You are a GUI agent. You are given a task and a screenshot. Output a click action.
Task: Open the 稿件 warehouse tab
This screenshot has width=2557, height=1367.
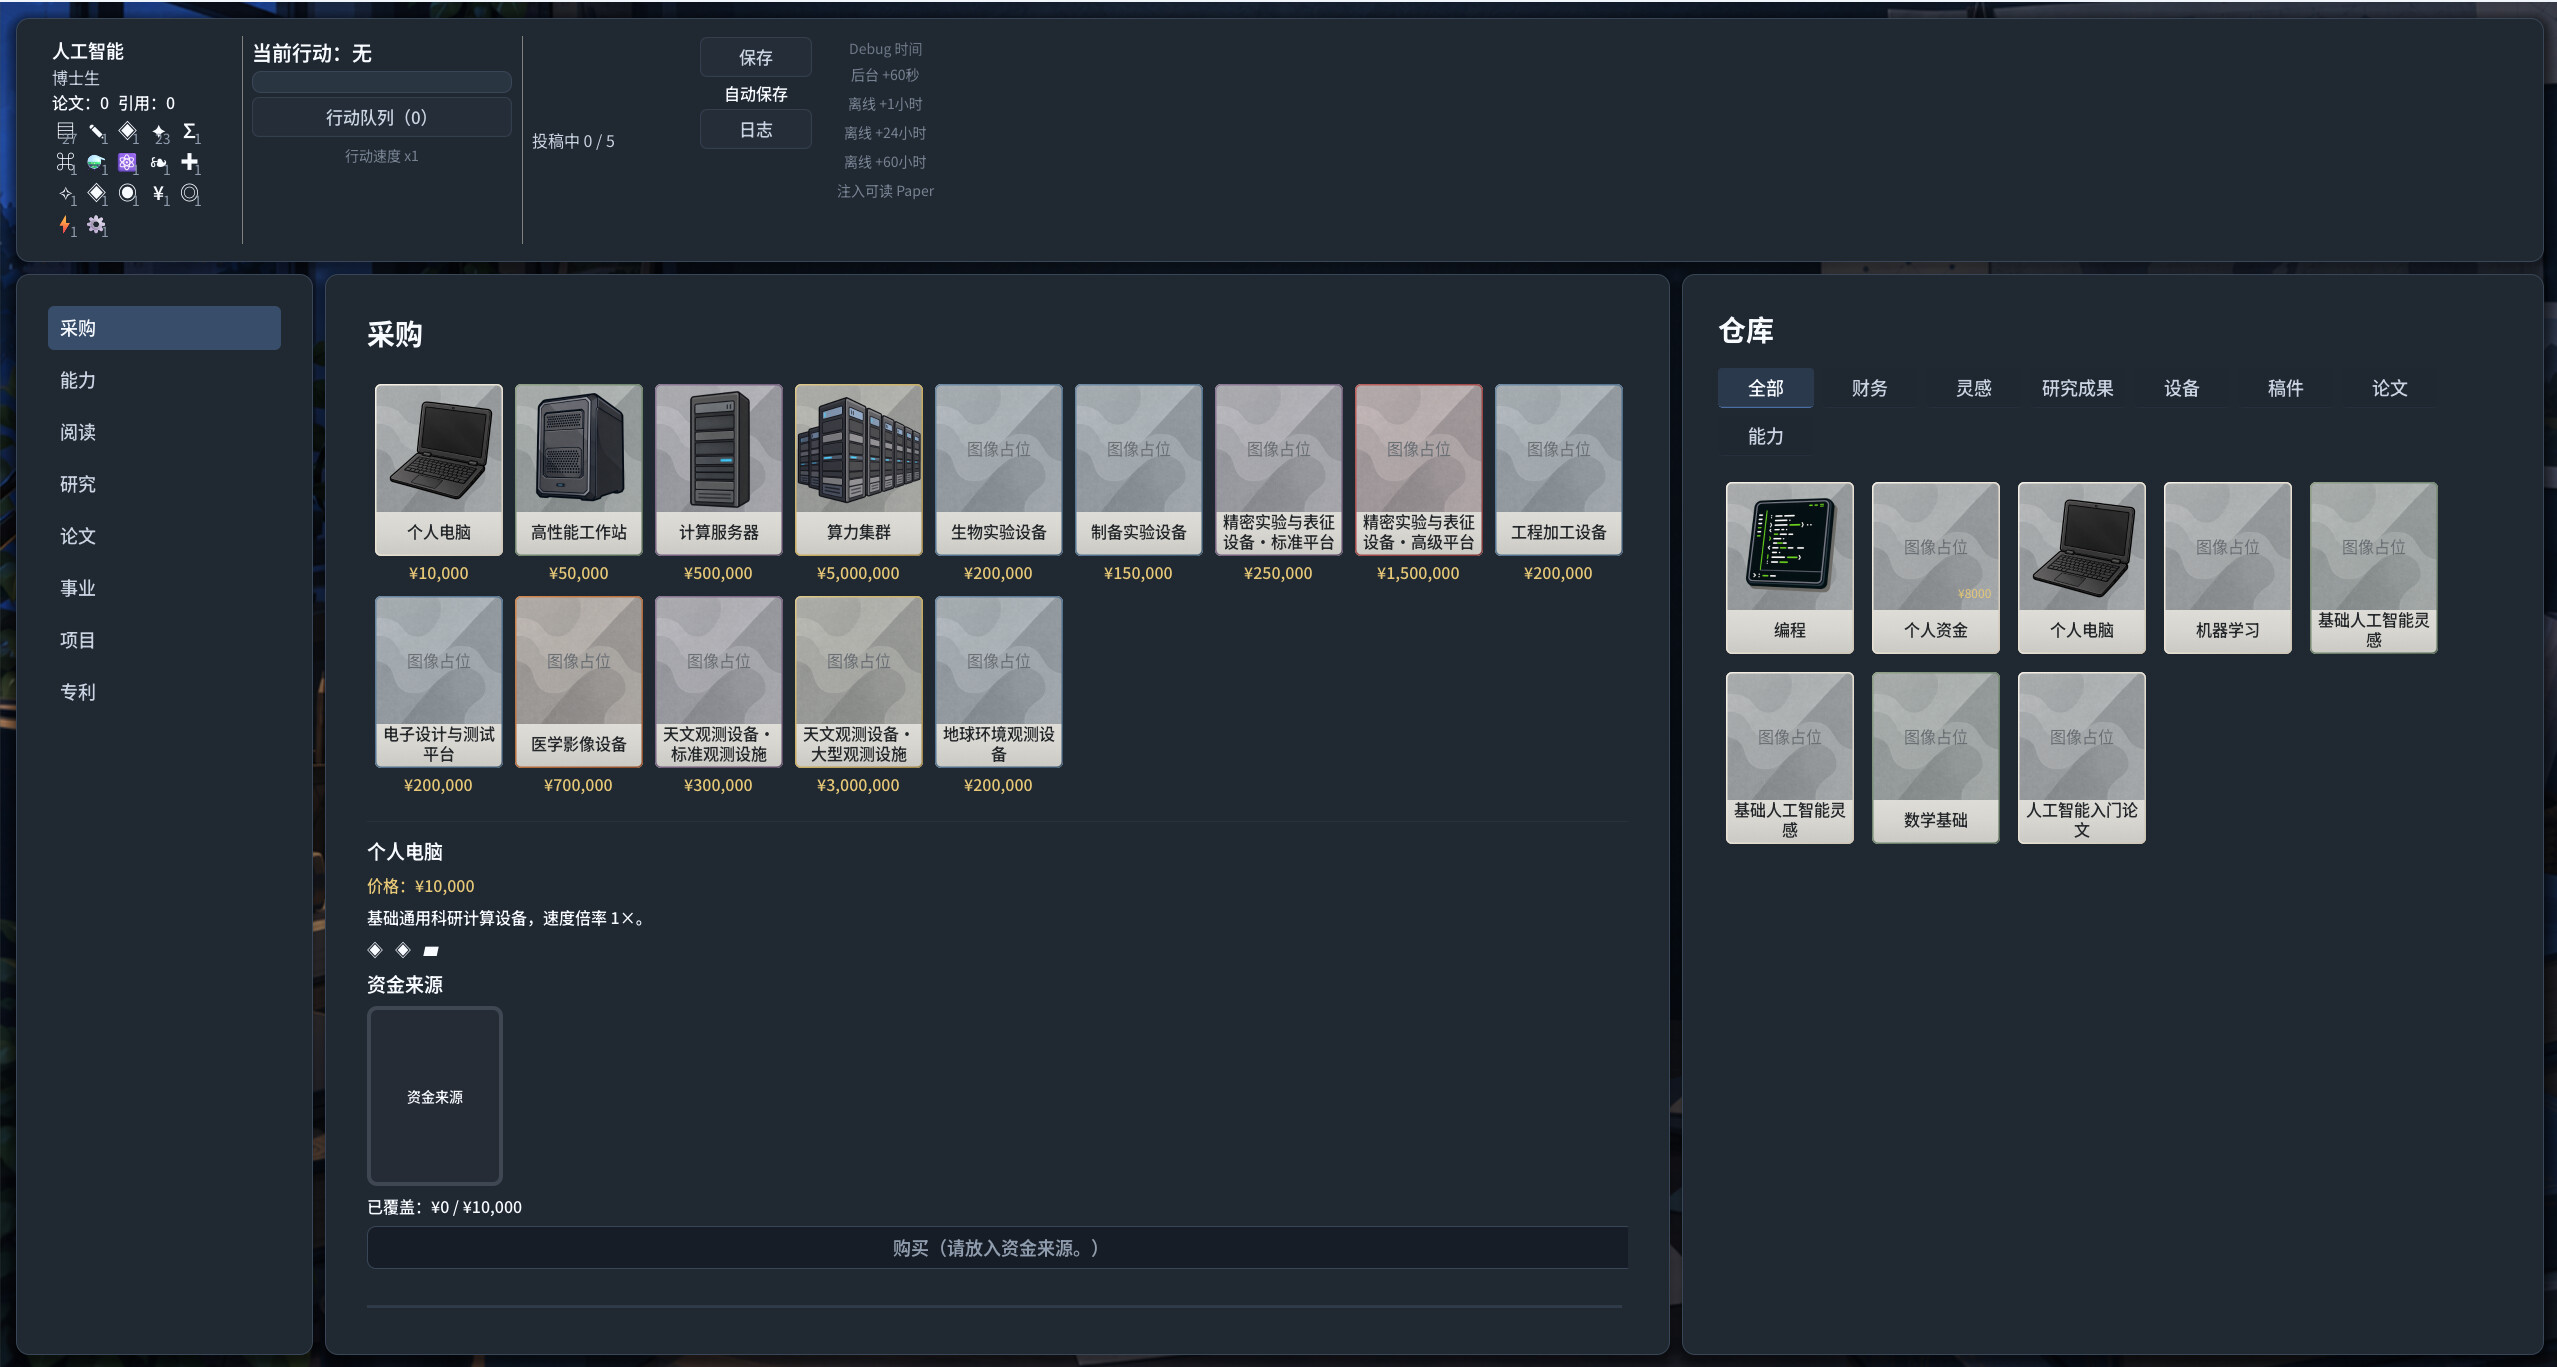(x=2285, y=388)
